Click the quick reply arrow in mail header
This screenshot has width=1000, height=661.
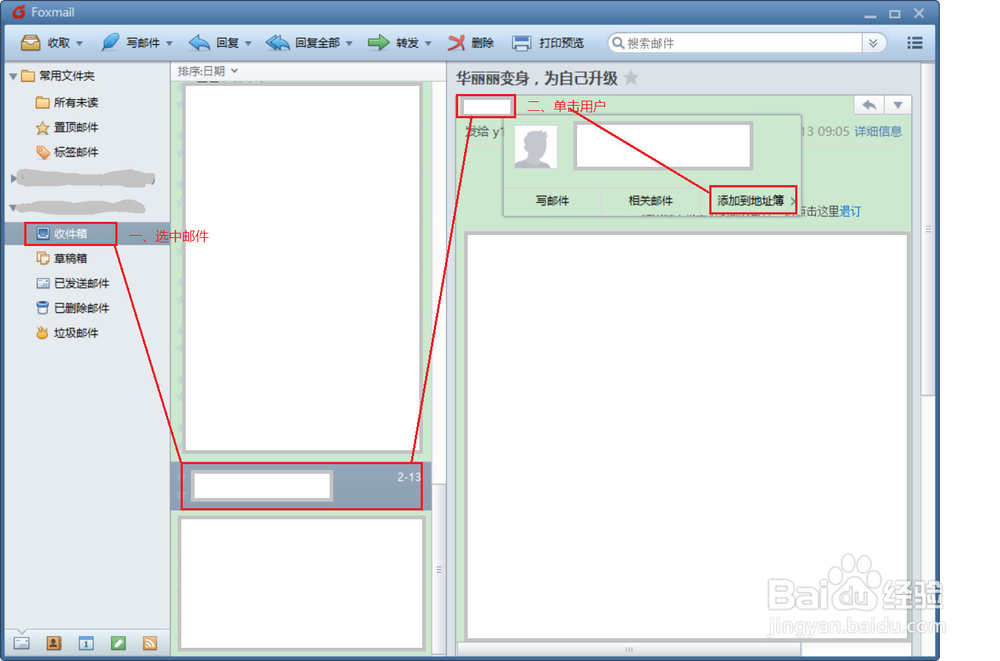coord(869,105)
